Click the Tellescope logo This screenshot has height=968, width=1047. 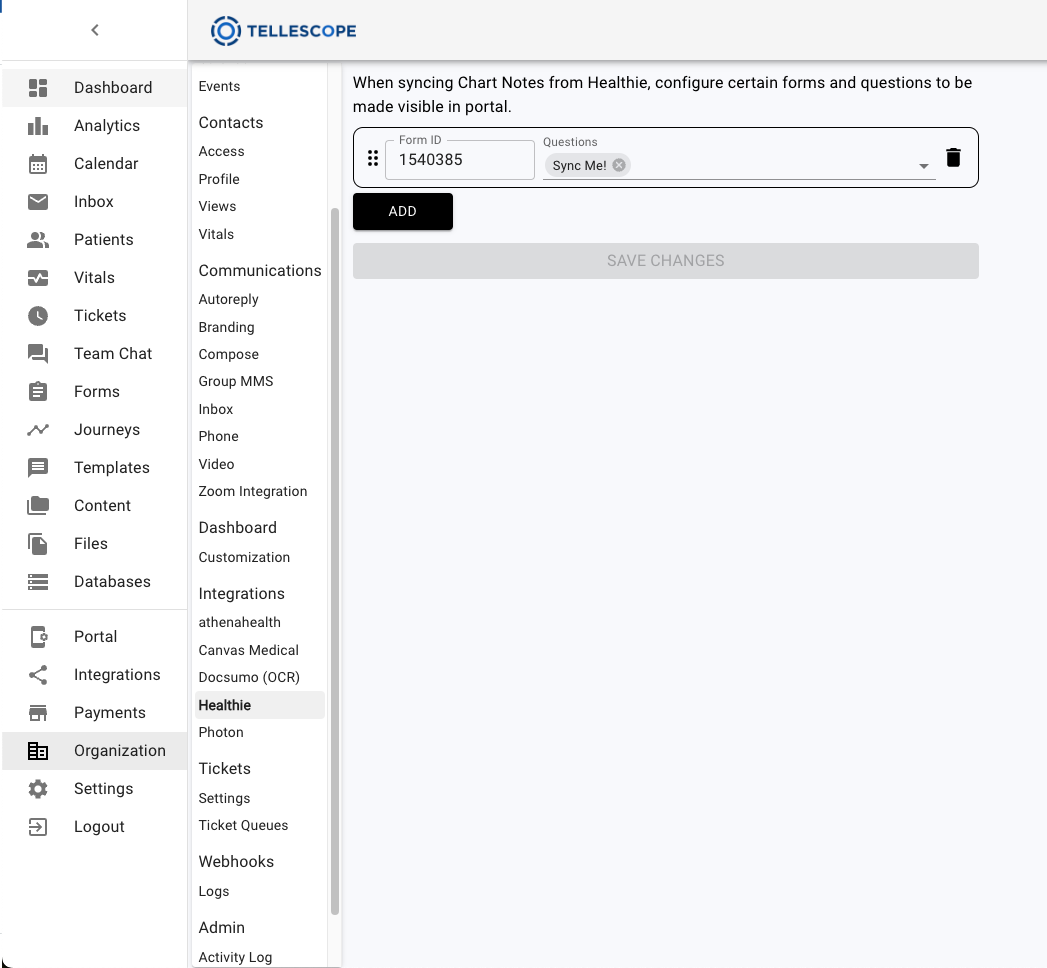click(x=284, y=31)
